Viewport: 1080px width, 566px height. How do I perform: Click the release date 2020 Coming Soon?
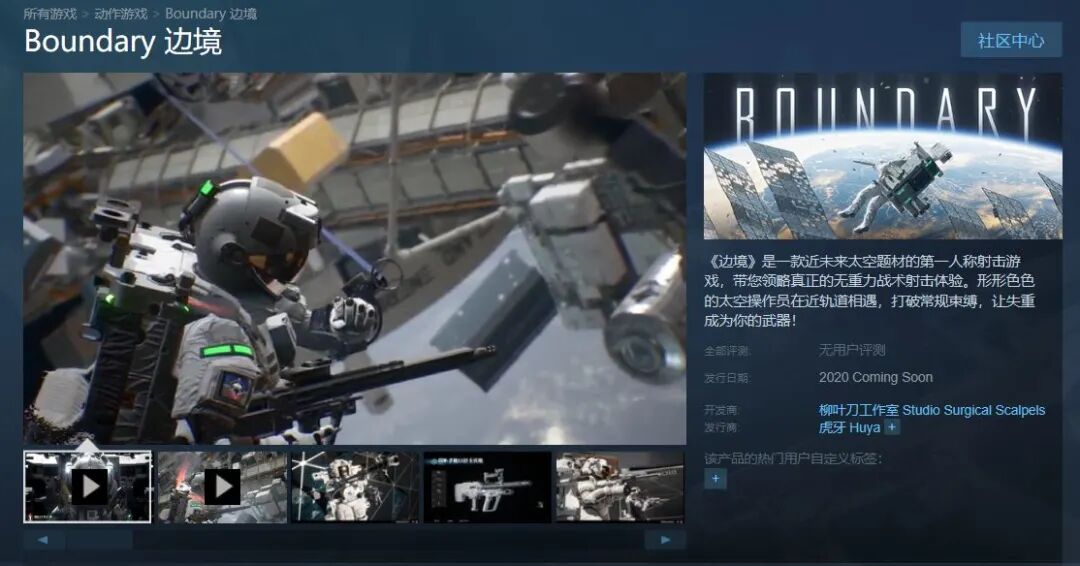875,377
